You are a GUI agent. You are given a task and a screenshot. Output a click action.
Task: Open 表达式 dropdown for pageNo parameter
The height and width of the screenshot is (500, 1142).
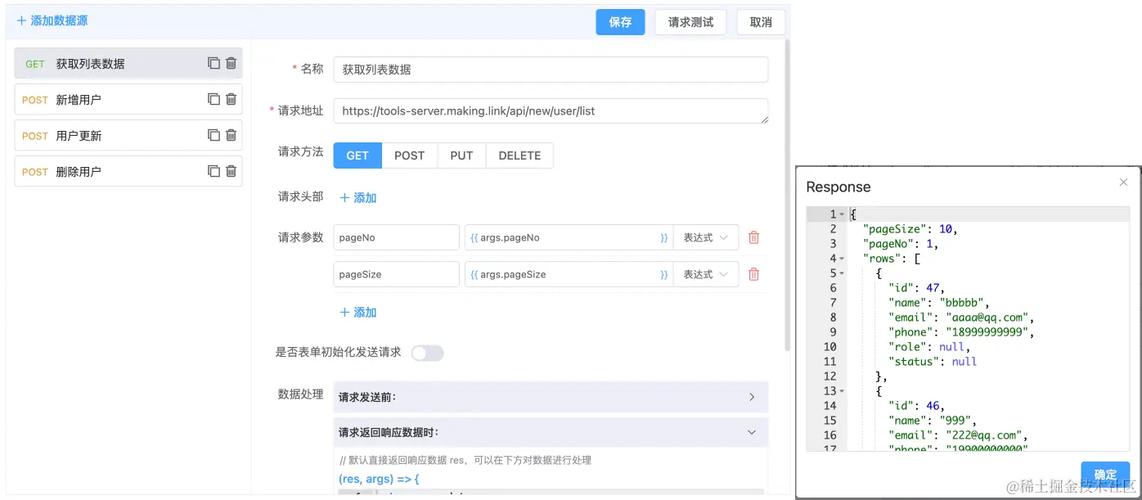coord(705,237)
